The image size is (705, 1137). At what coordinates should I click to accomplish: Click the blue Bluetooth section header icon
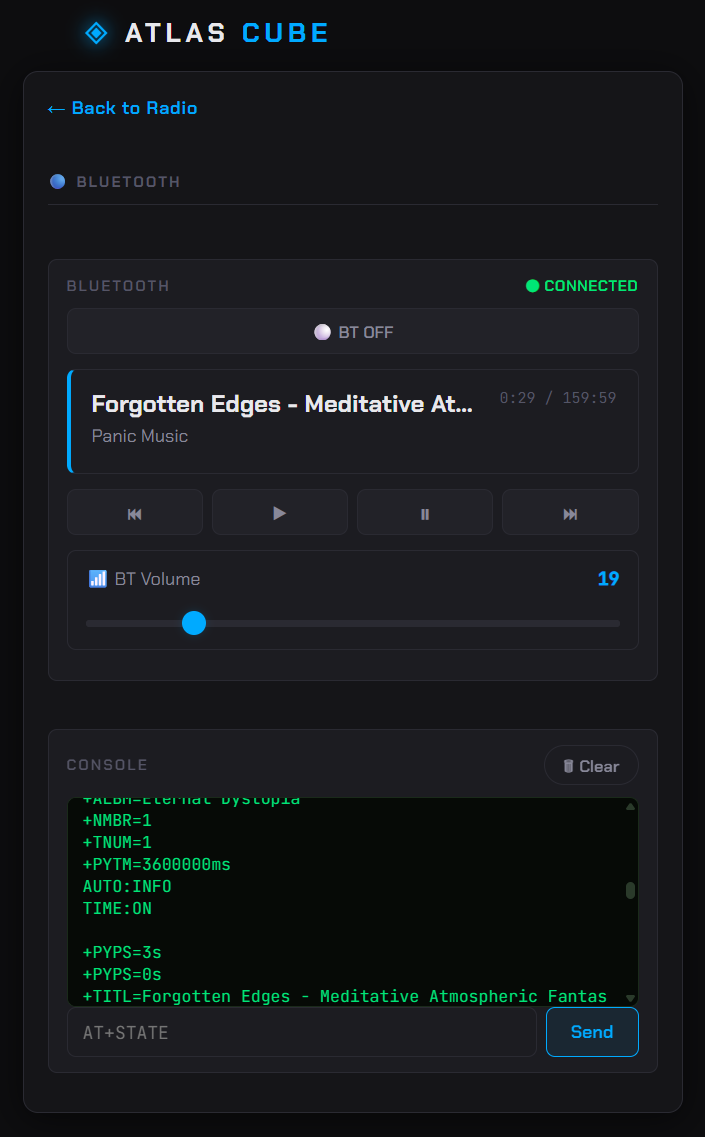click(57, 181)
